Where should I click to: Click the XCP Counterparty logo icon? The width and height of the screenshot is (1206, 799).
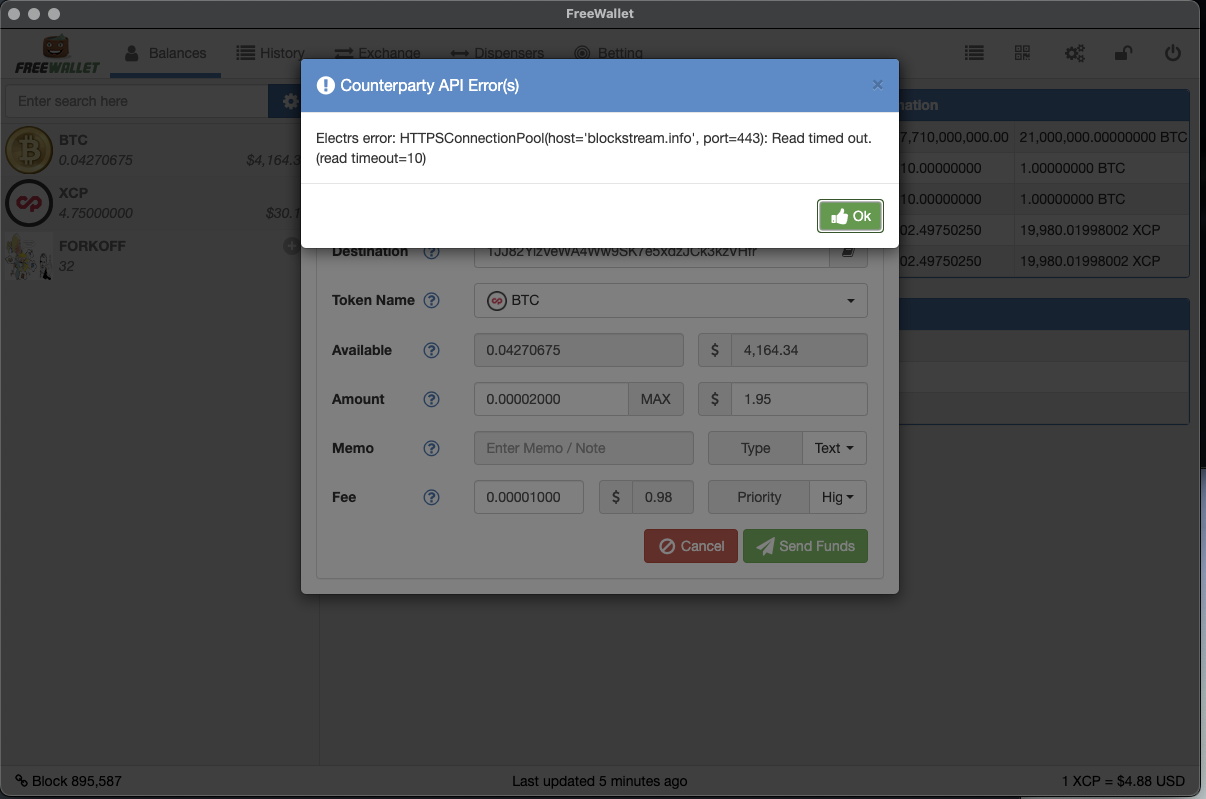[28, 203]
